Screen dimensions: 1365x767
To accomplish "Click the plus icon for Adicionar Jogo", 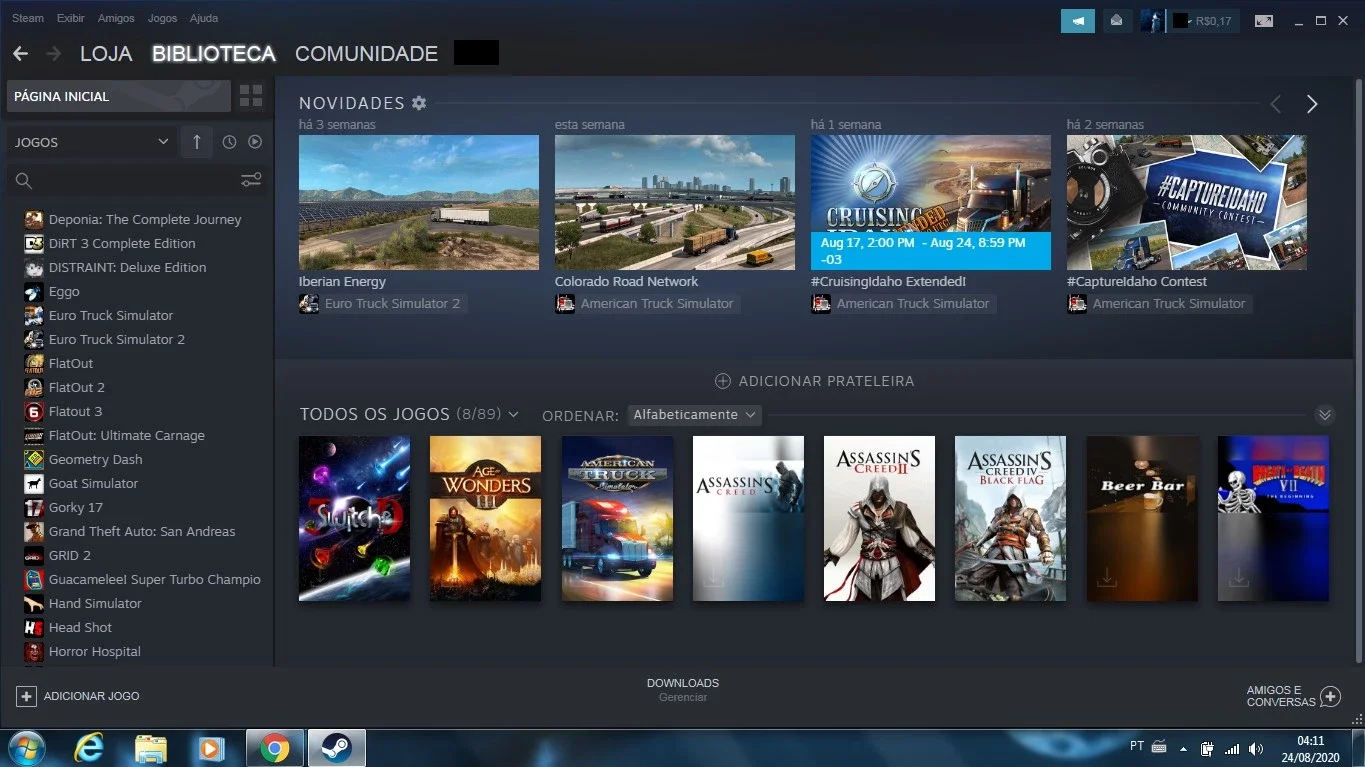I will click(26, 696).
